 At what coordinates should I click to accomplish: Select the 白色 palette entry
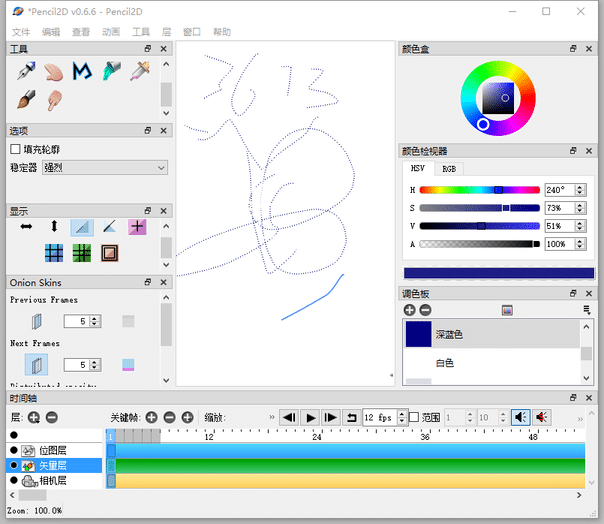(491, 363)
